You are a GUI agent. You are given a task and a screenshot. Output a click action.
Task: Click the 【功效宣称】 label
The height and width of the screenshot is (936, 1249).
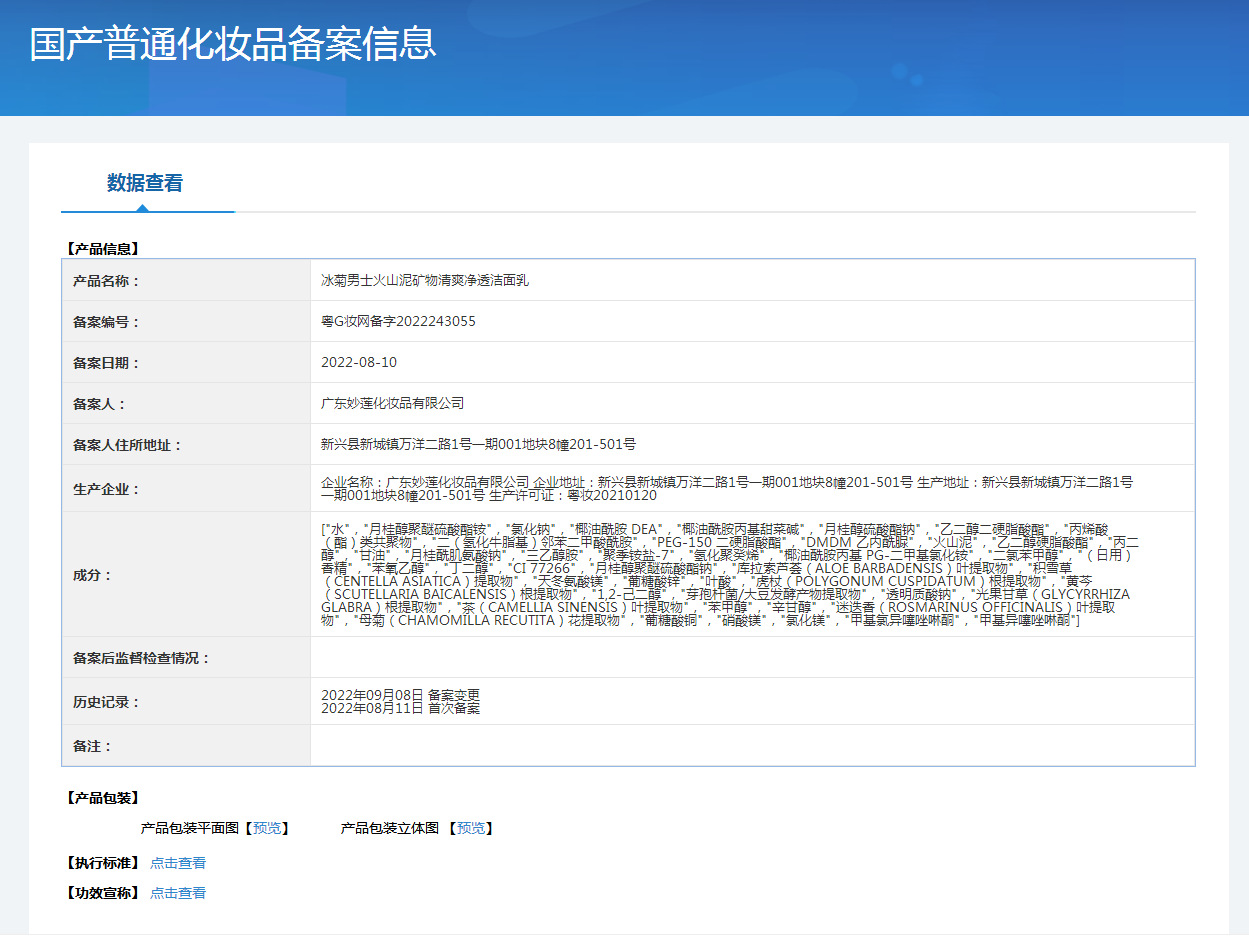(x=101, y=893)
